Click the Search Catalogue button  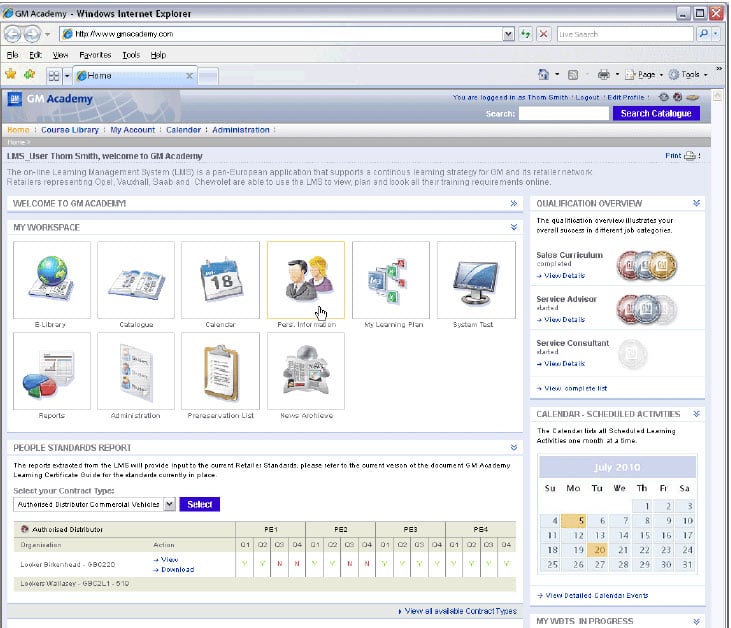pyautogui.click(x=656, y=113)
